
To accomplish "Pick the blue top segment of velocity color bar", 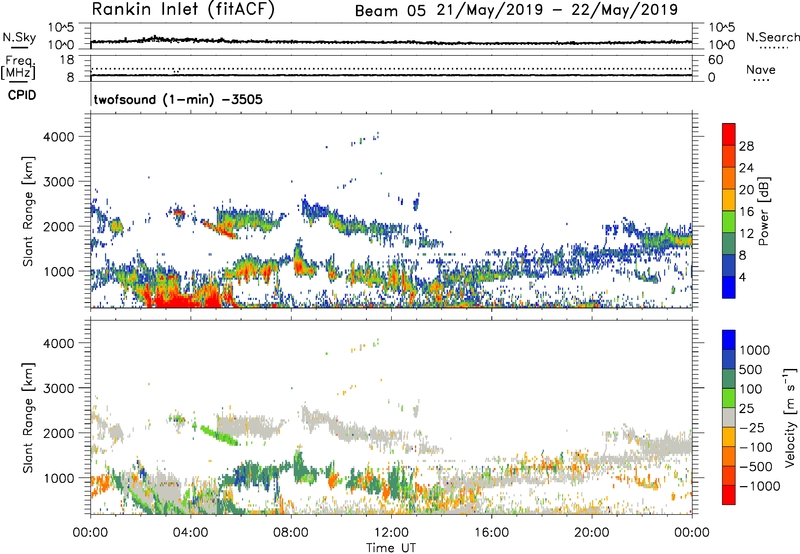I will tap(729, 340).
